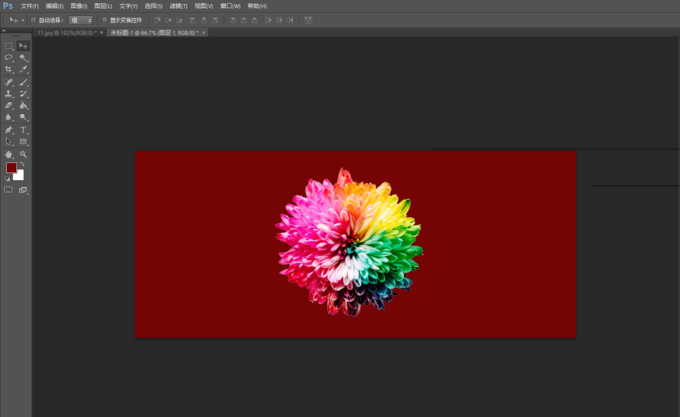Viewport: 680px width, 417px height.
Task: Align vertical centers in options bar
Action: pos(168,20)
